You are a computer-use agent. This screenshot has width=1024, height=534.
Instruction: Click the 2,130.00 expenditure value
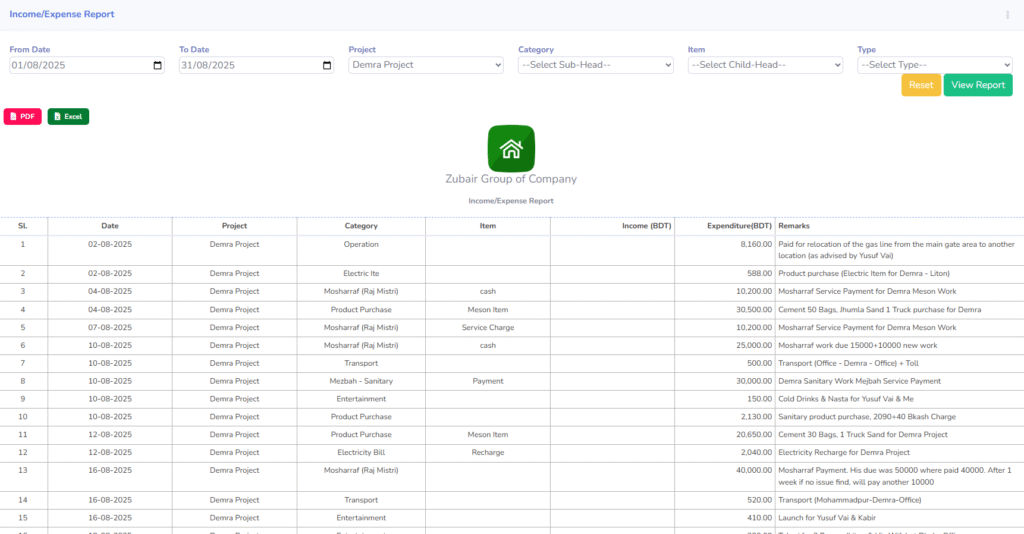(756, 416)
